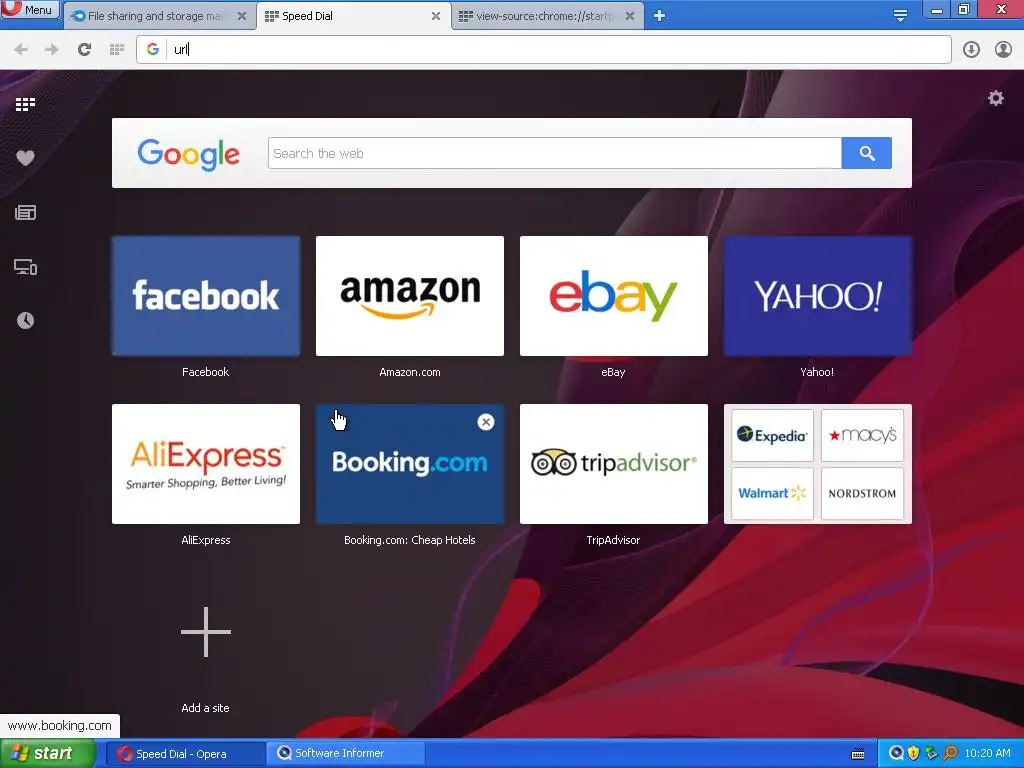Open Nordstrom in the folder tile
Viewport: 1024px width, 768px height.
click(x=862, y=493)
